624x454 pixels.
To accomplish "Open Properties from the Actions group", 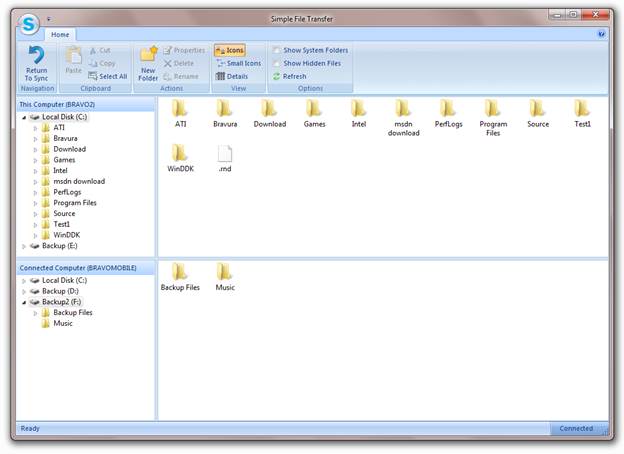I will tap(184, 50).
